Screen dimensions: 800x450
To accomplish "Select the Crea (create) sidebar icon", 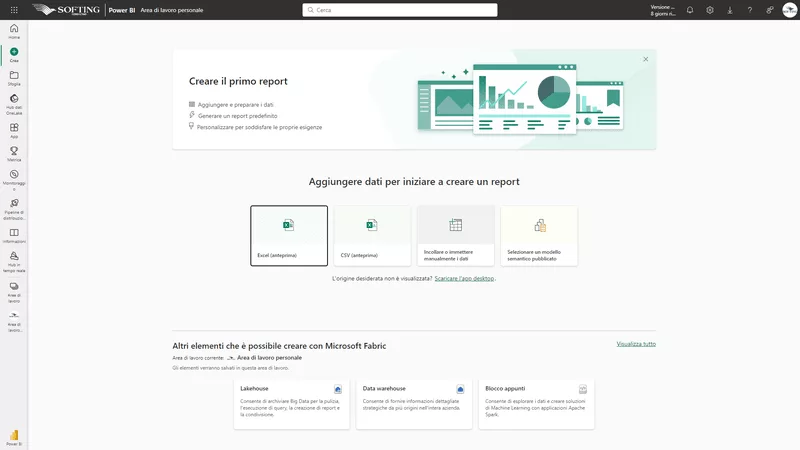I will pos(14,55).
